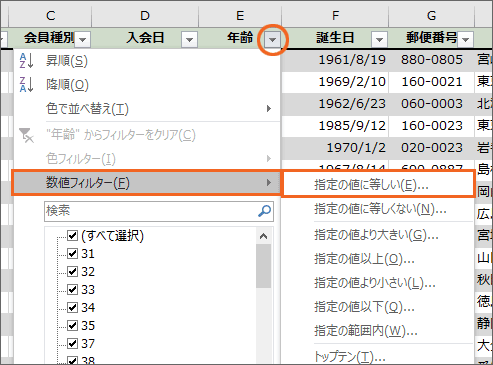The height and width of the screenshot is (365, 493).
Task: Choose 指定の値より大きい filter option
Action: click(x=378, y=235)
